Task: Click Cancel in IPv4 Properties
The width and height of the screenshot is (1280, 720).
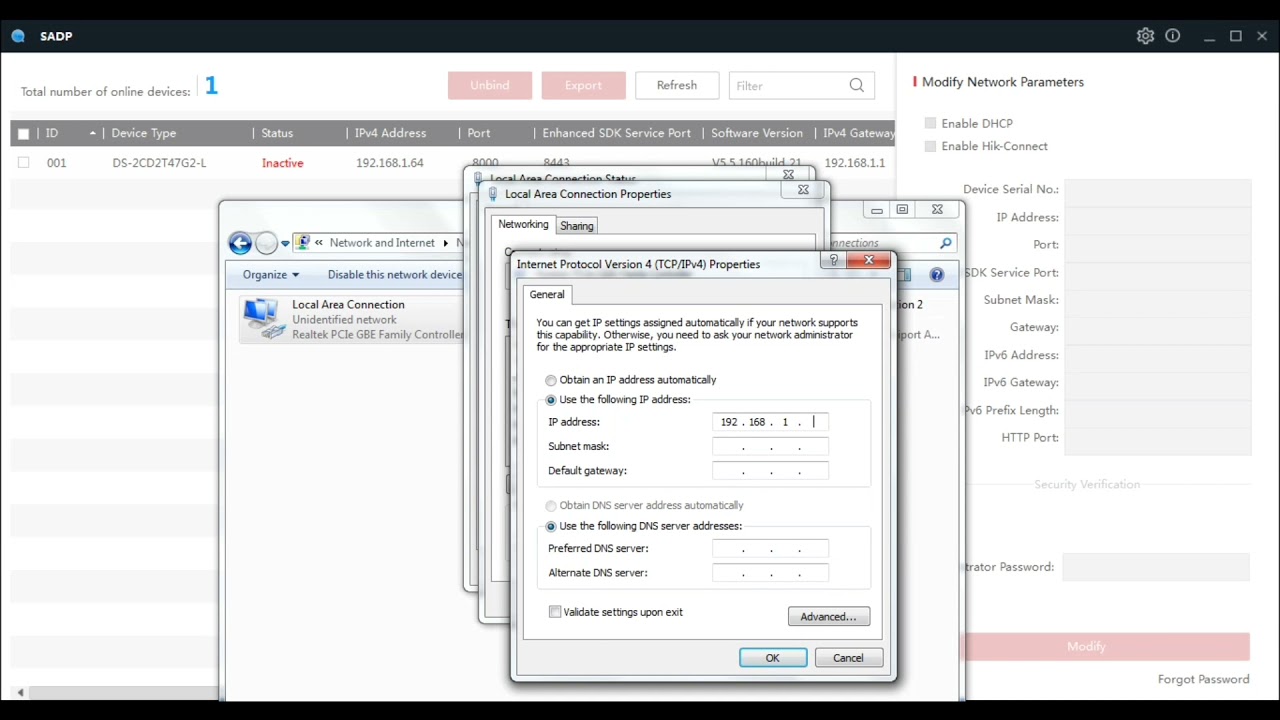Action: [848, 658]
